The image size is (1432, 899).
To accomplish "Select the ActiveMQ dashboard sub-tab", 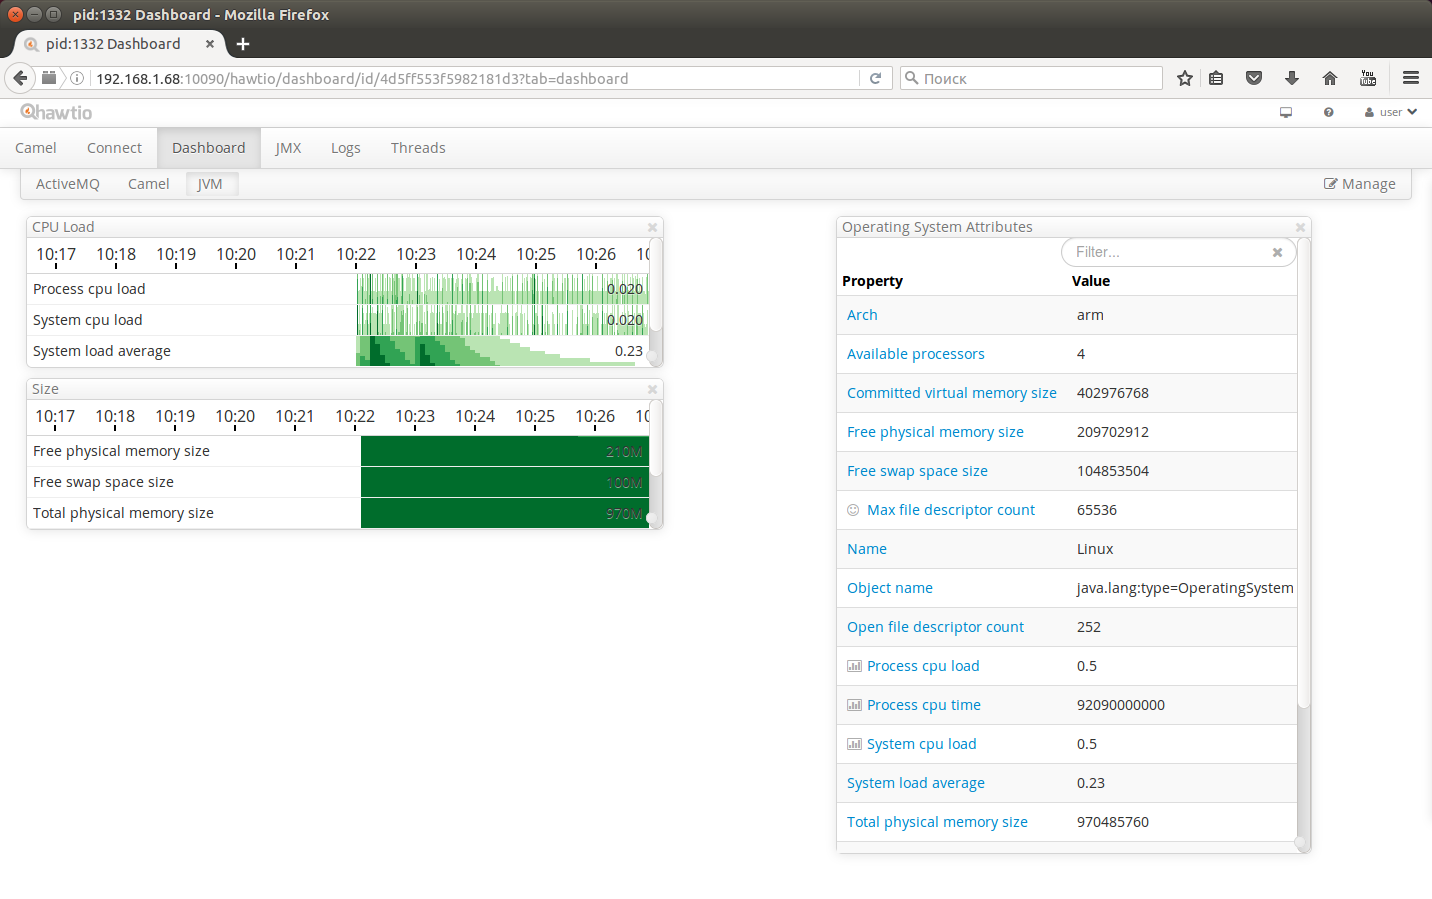I will click(x=68, y=184).
